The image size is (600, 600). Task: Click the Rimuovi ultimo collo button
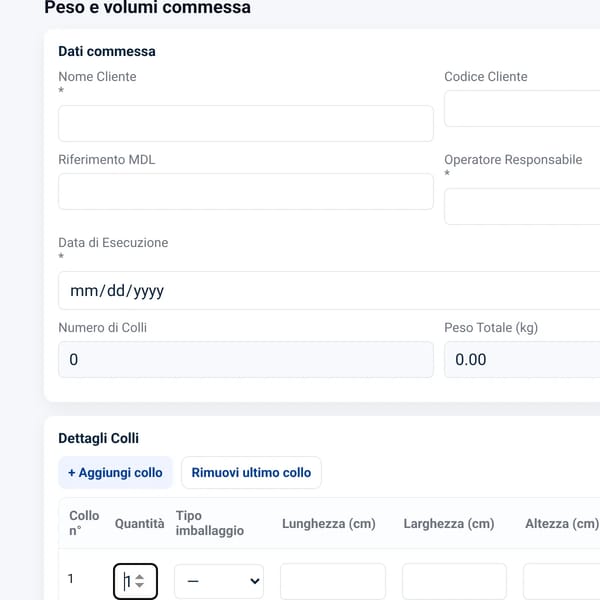(251, 473)
